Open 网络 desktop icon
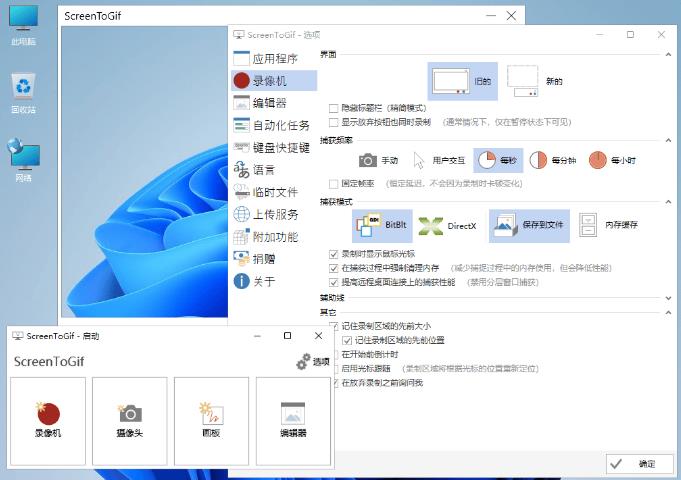The width and height of the screenshot is (681, 480). pyautogui.click(x=23, y=160)
